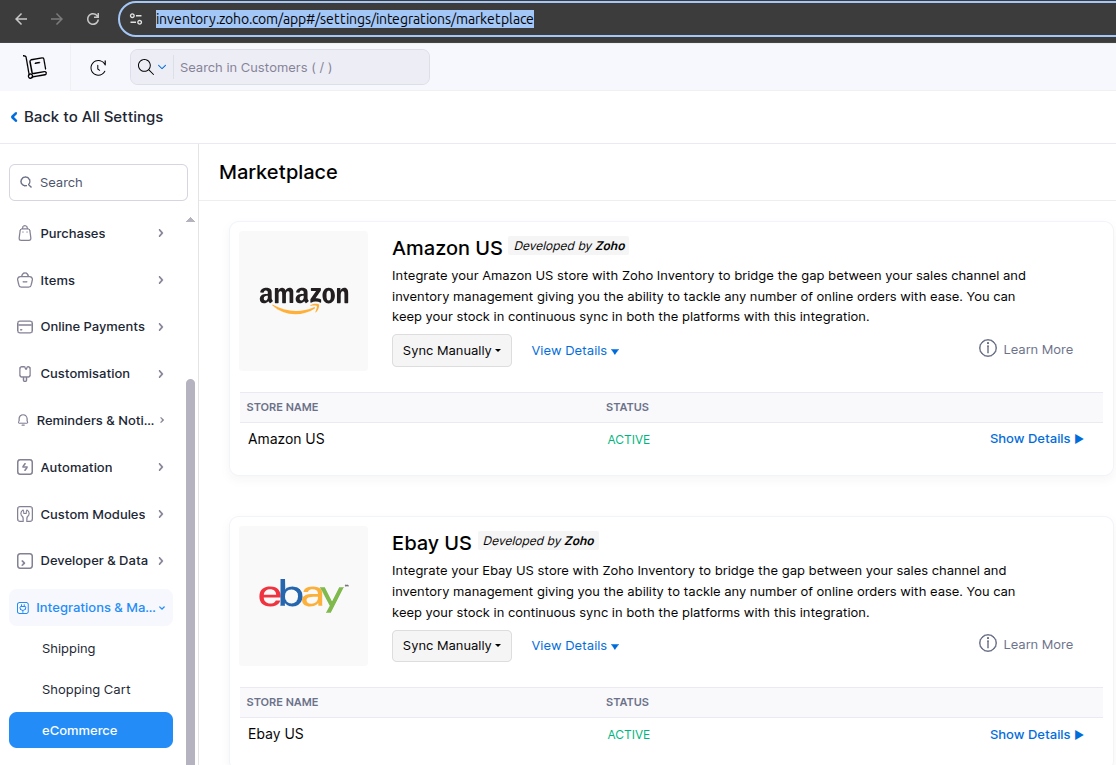This screenshot has width=1116, height=765.
Task: Expand the Customisation section
Action: tap(161, 374)
